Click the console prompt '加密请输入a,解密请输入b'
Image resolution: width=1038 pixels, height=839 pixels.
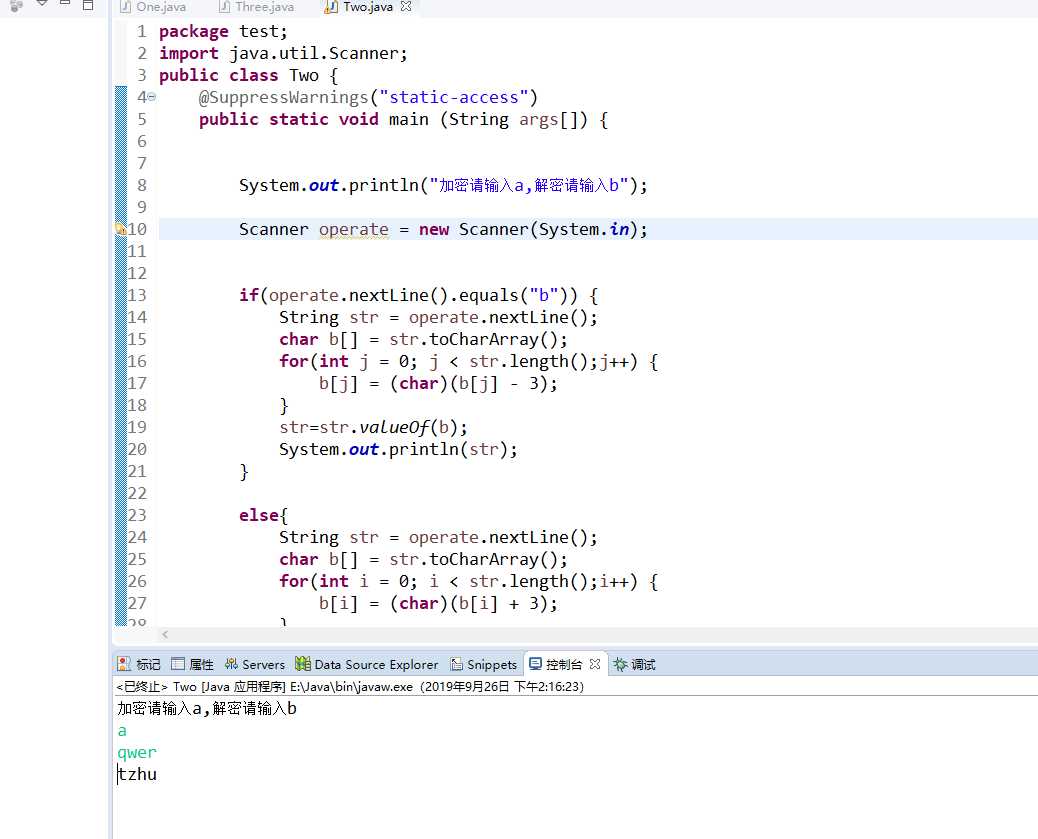tap(207, 709)
